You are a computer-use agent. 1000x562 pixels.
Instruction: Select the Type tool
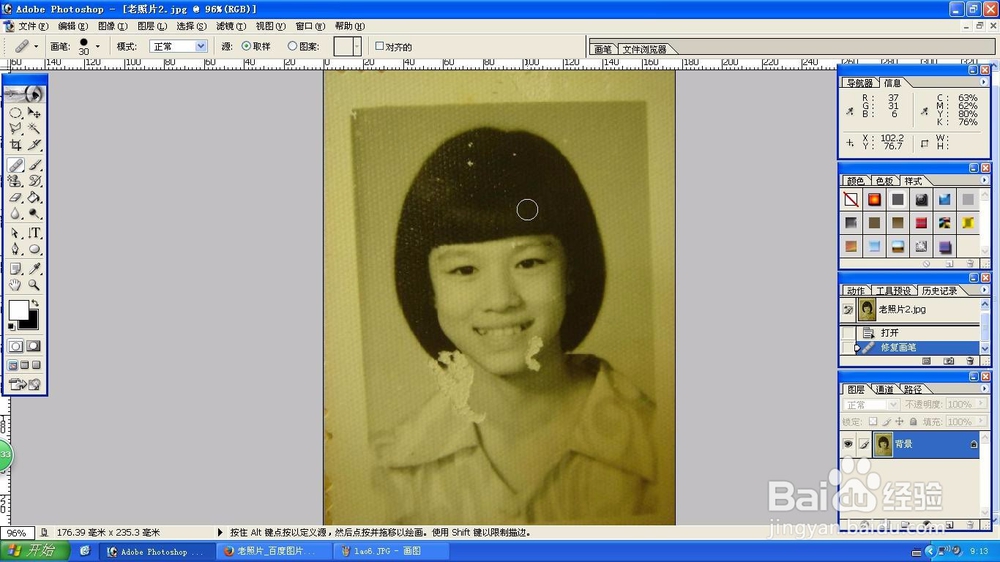[x=34, y=233]
